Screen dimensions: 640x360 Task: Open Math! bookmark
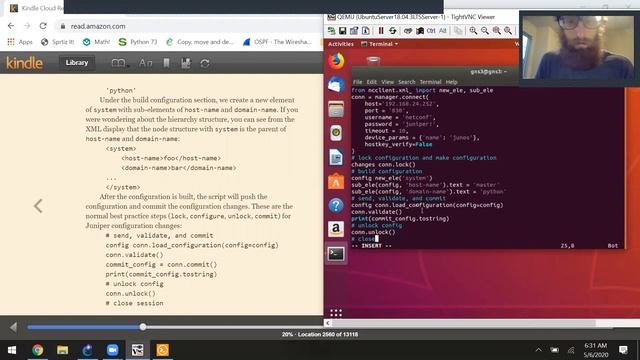pos(96,42)
